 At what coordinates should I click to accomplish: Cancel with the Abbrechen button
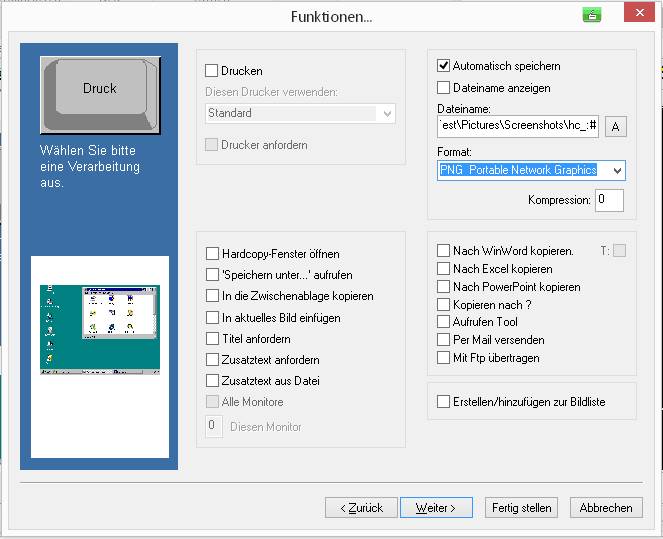[x=606, y=507]
